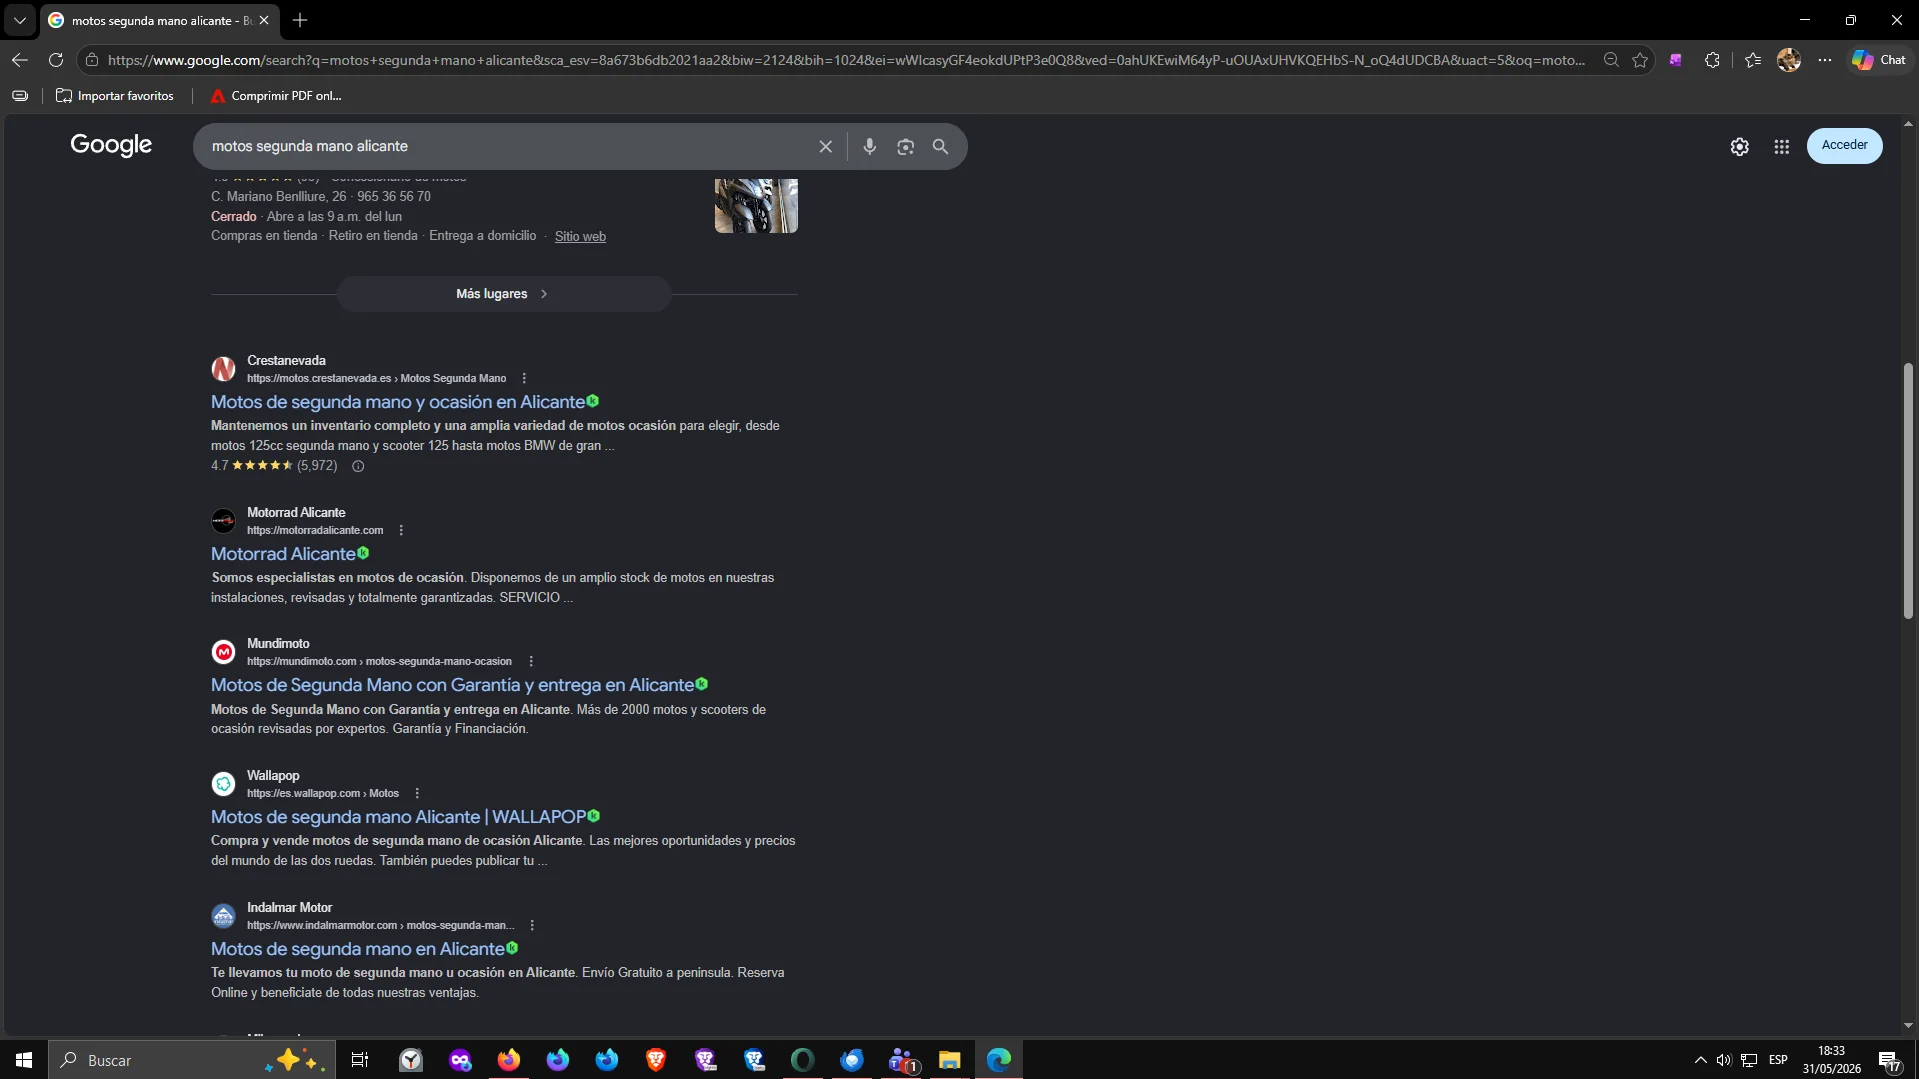Open more options for Indalmar Motor result
1919x1079 pixels.
point(532,925)
